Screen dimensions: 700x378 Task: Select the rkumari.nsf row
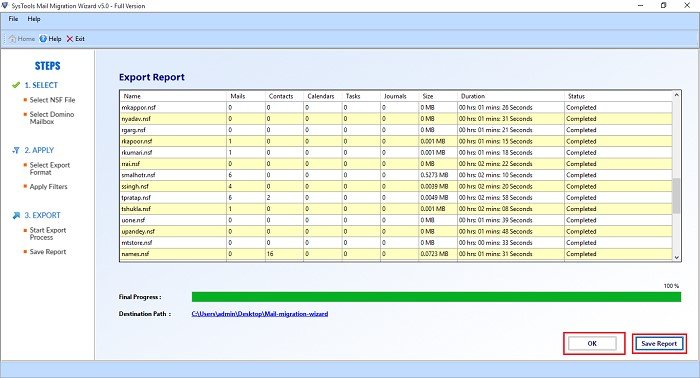396,153
